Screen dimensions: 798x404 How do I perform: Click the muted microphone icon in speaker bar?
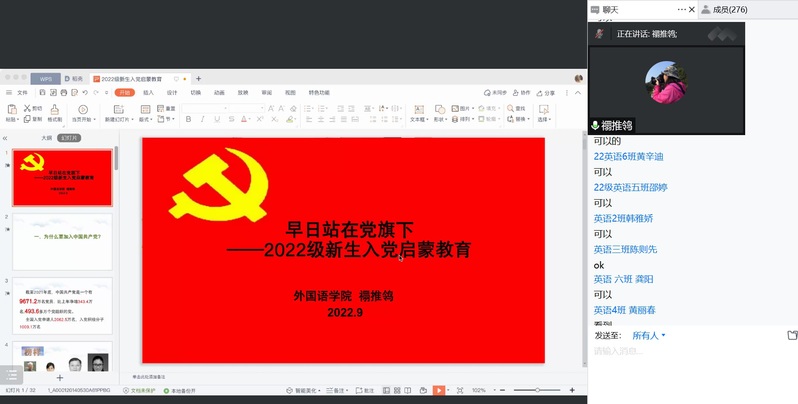tap(600, 34)
